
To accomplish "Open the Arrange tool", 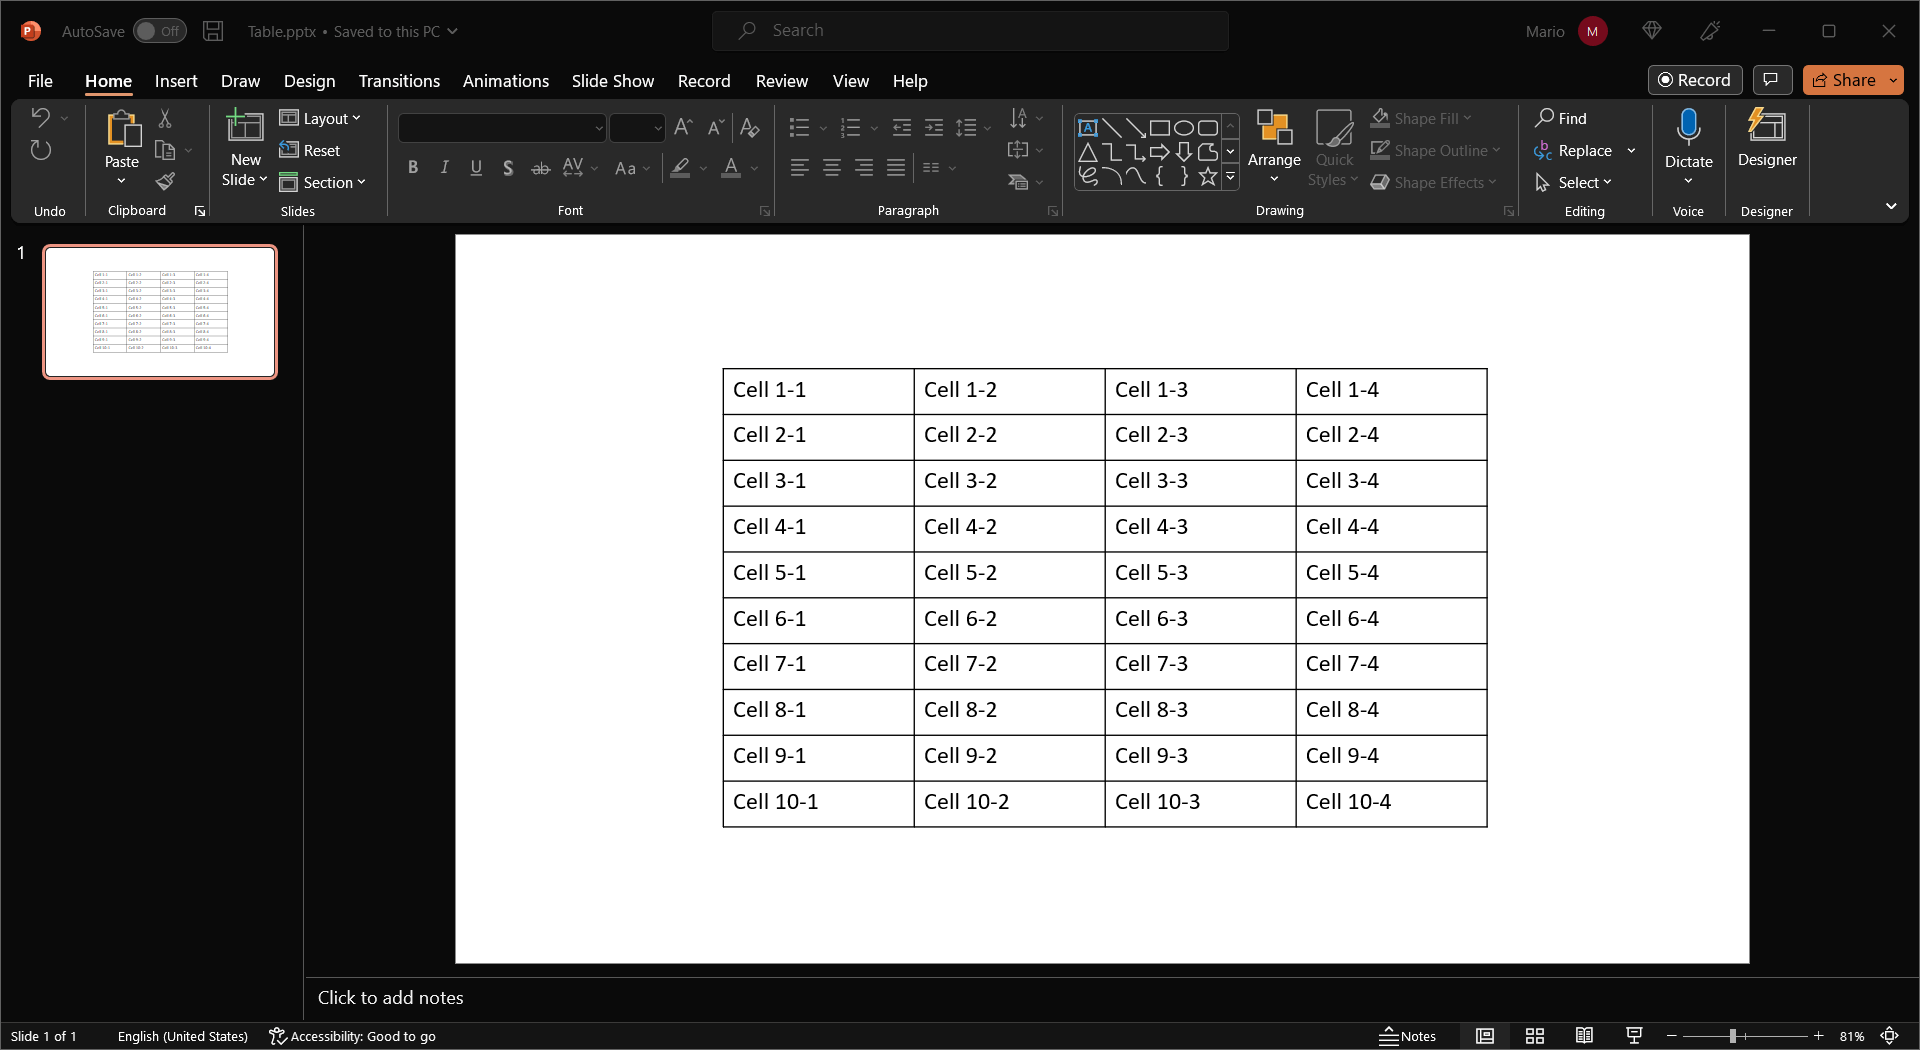I will [x=1273, y=145].
